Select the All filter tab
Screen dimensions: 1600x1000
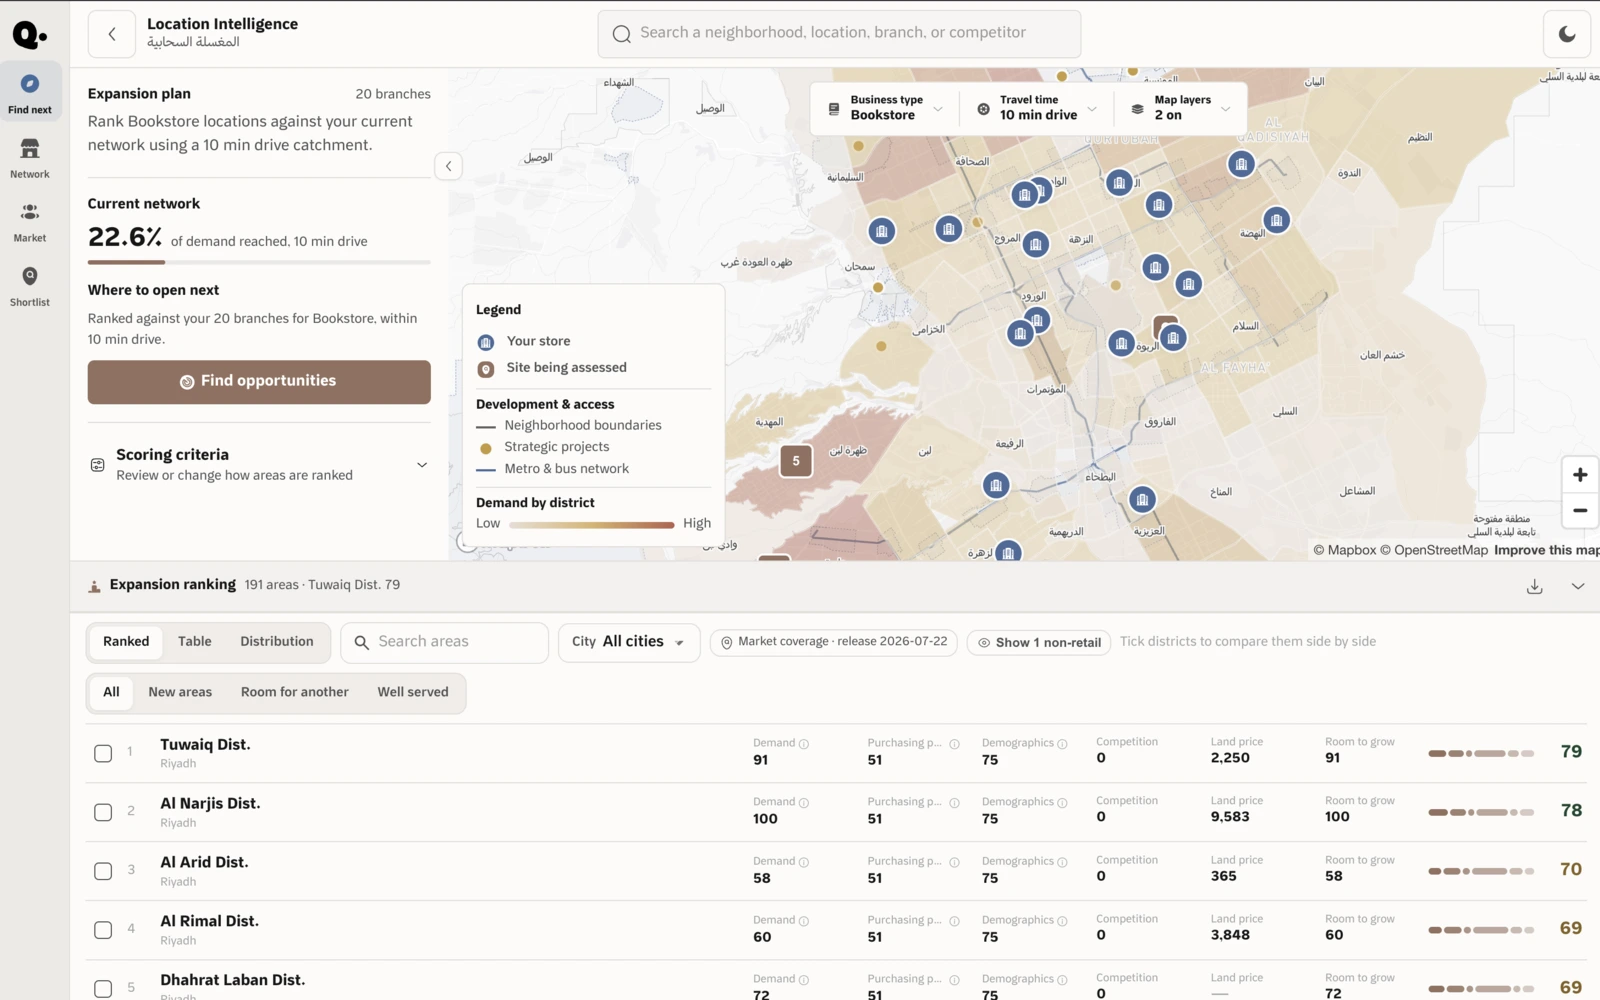pos(111,692)
